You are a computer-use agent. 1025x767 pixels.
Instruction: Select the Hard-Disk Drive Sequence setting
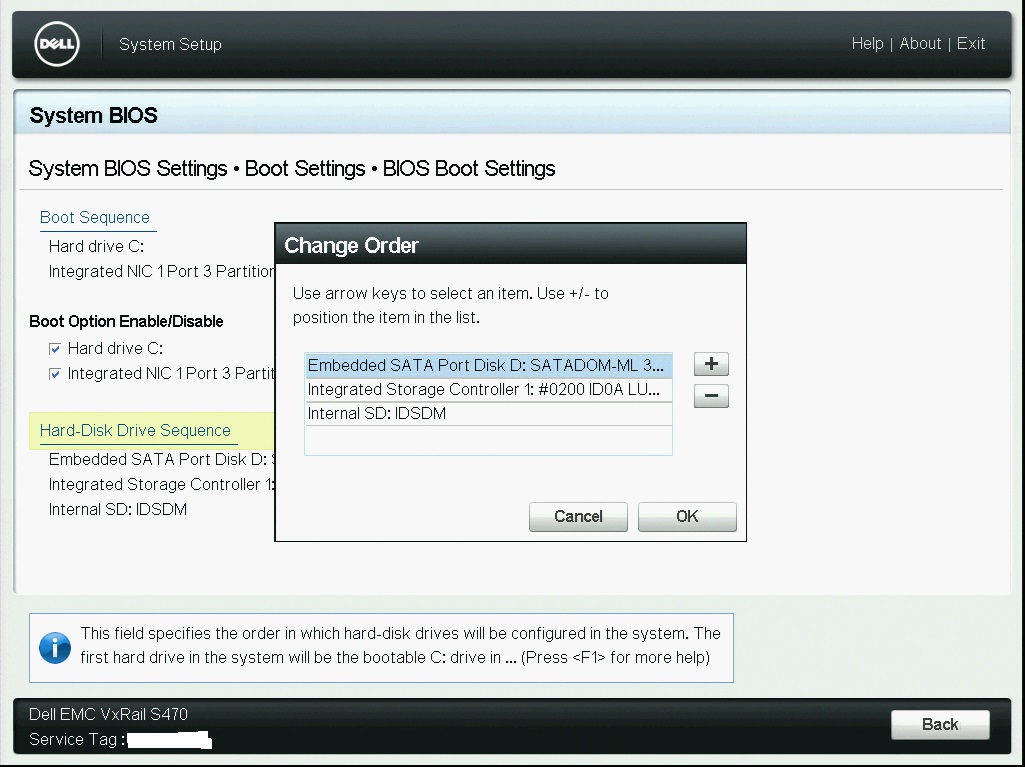coord(134,430)
